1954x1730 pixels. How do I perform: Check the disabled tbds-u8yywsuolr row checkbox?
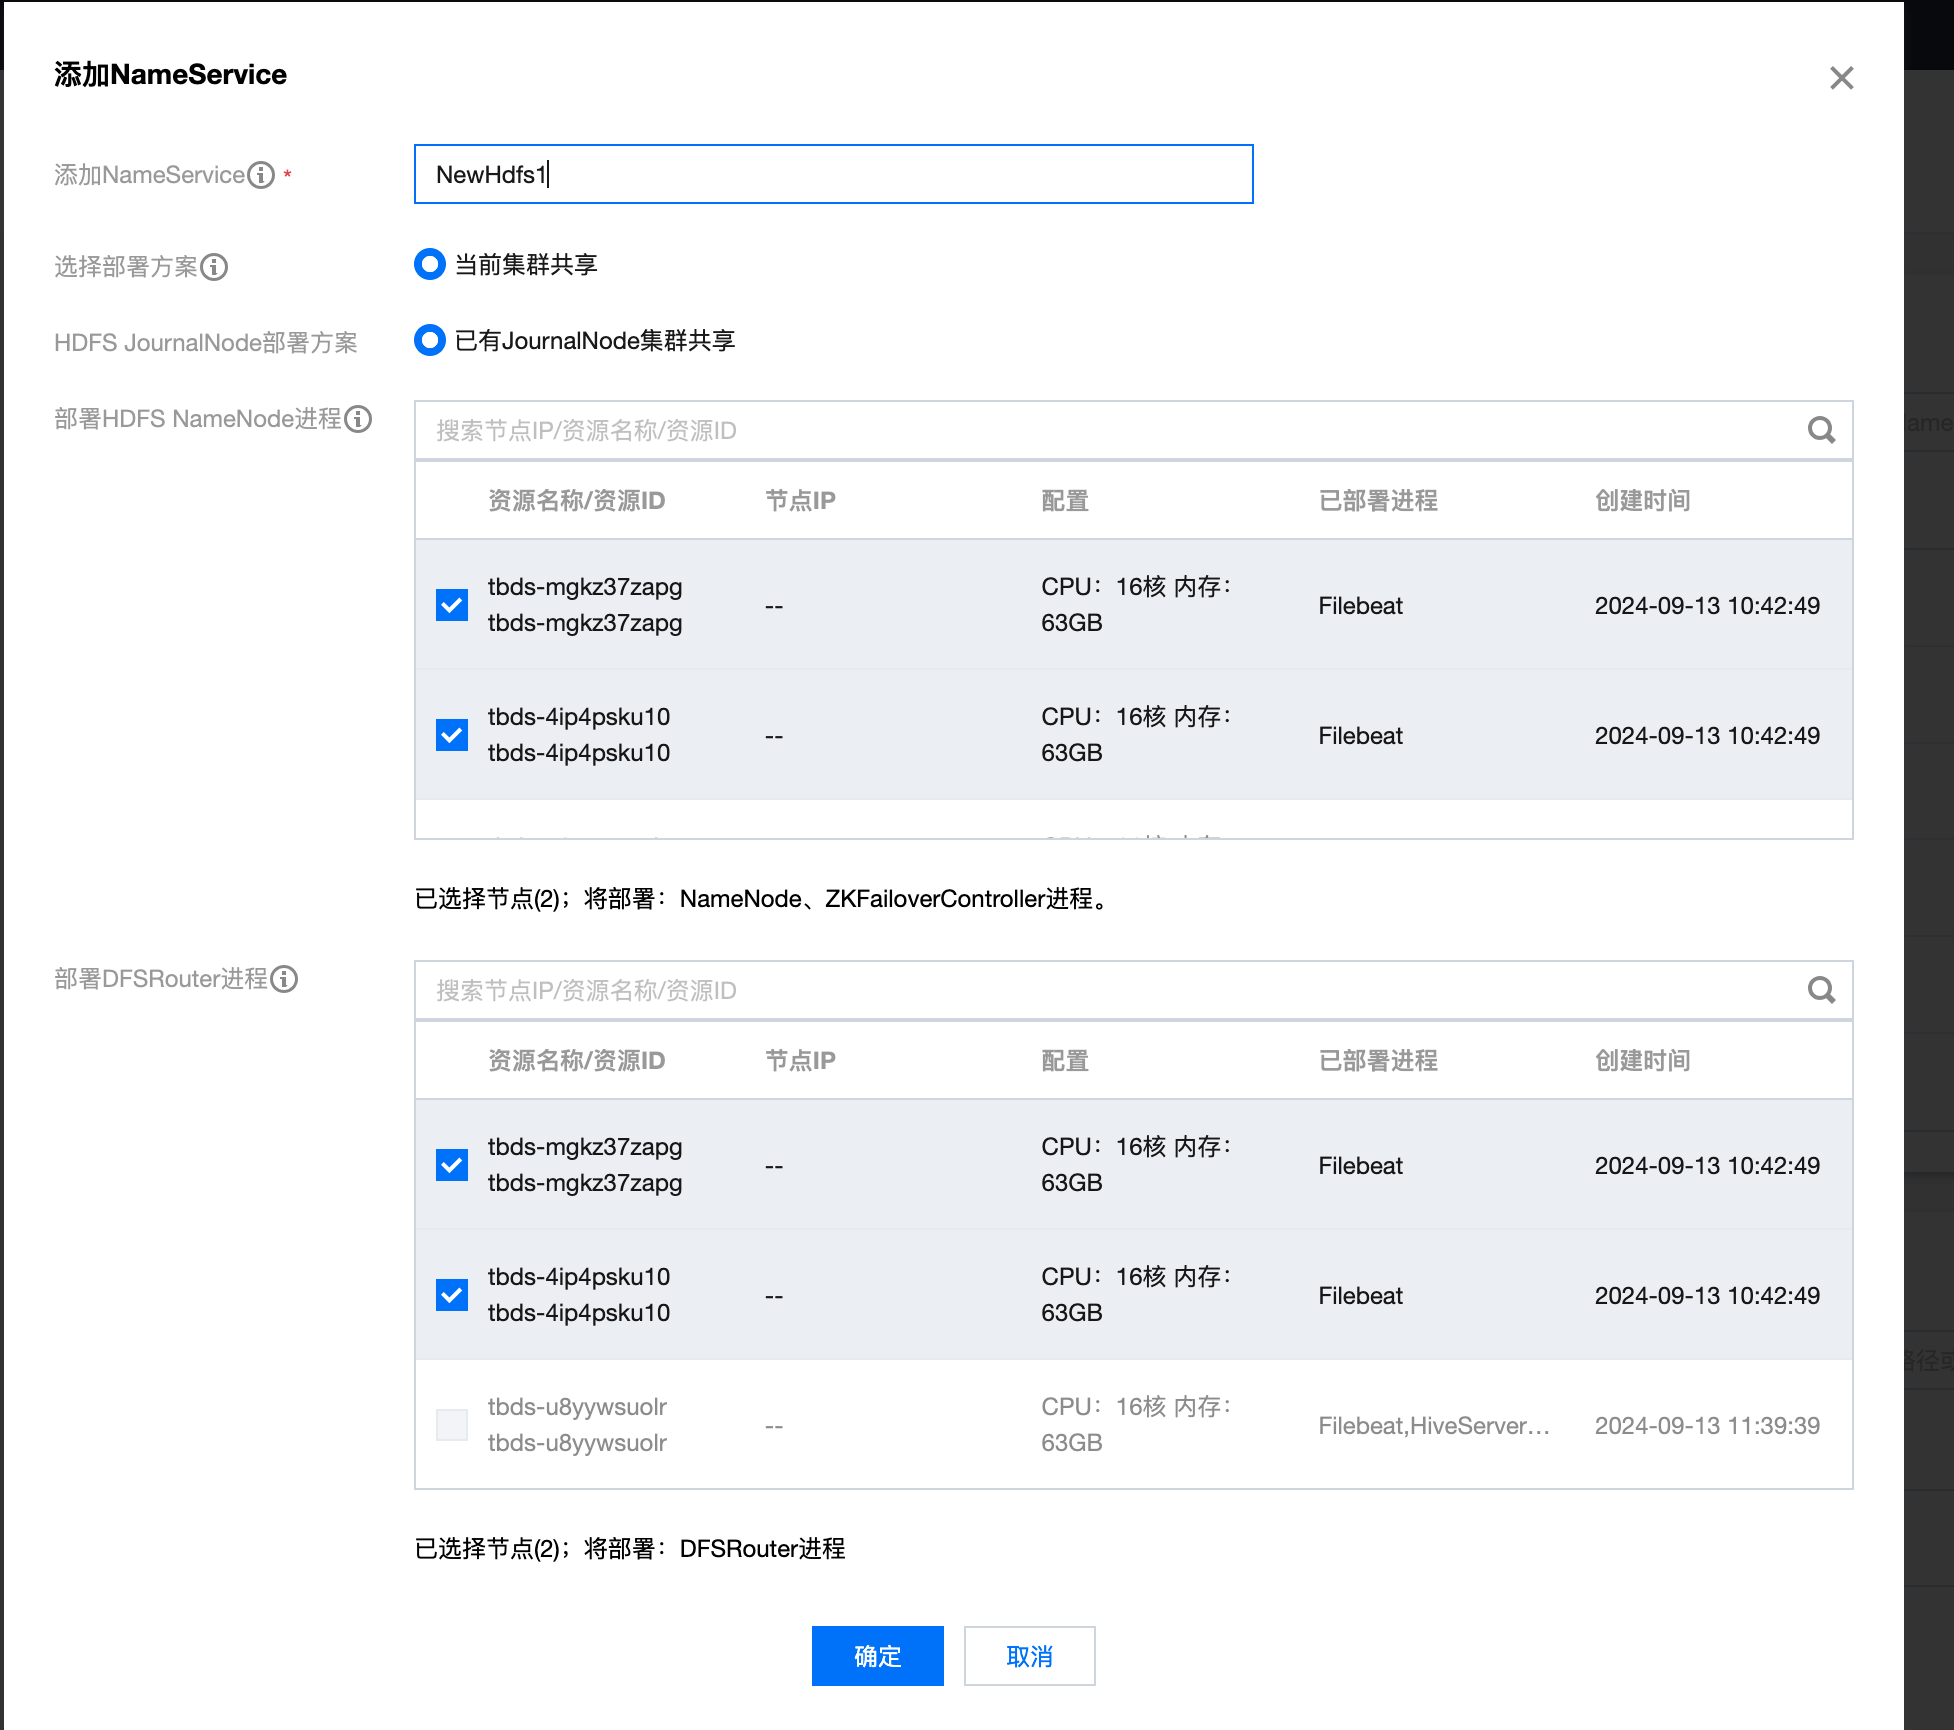tap(452, 1425)
